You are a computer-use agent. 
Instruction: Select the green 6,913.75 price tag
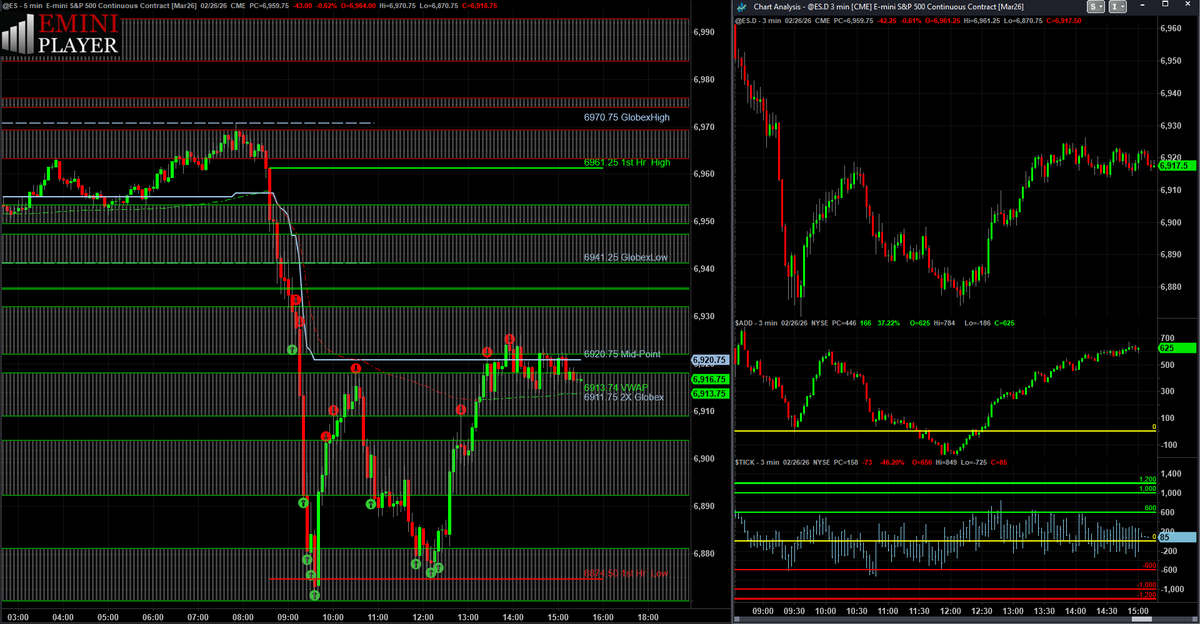pos(710,393)
